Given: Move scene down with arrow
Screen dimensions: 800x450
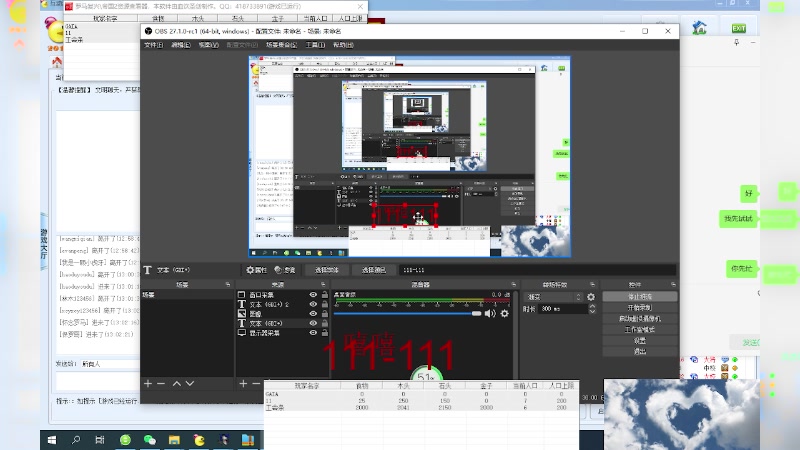Looking at the screenshot, I should pos(190,383).
